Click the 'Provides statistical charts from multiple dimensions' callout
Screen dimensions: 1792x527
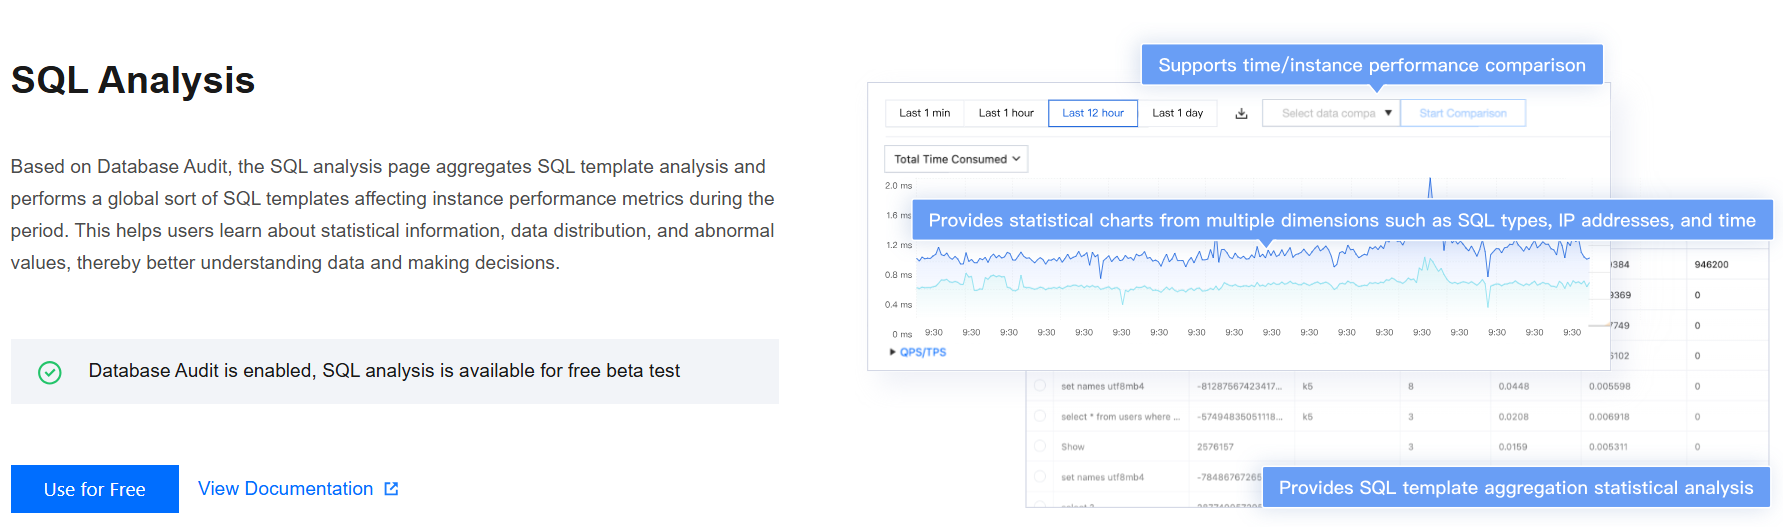(x=1341, y=221)
